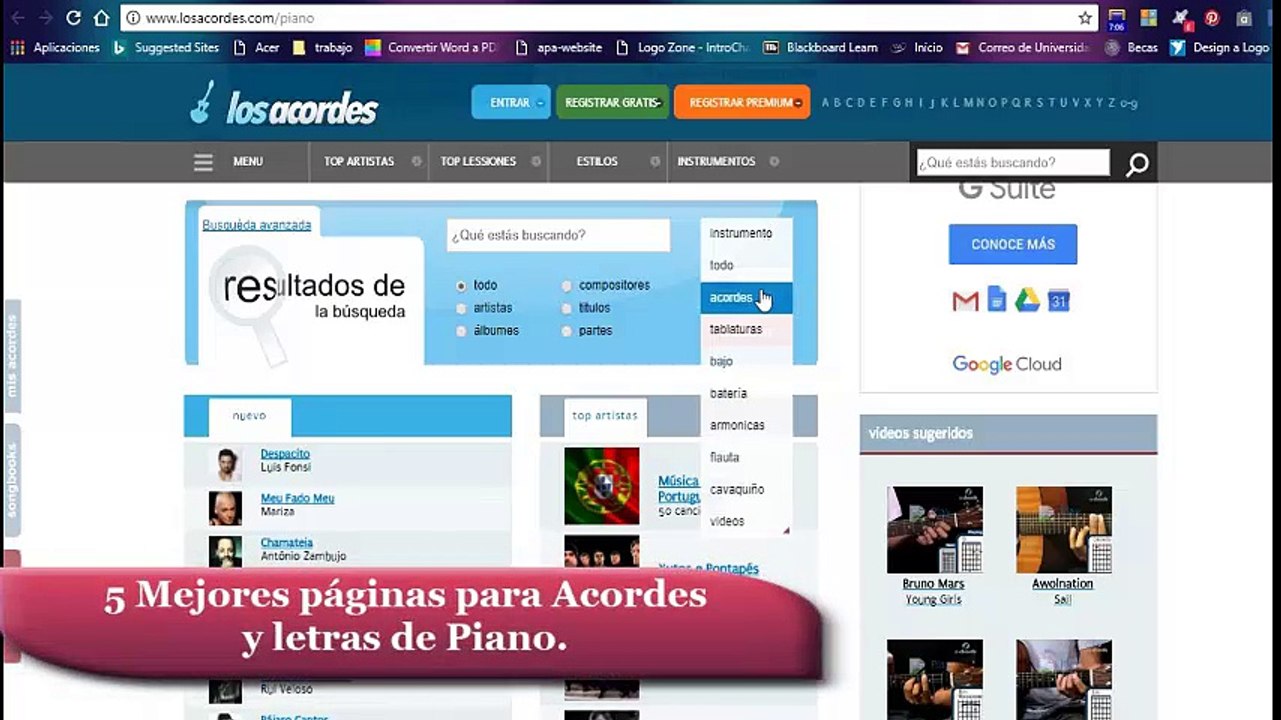1281x720 pixels.
Task: Expand the ENTRAR dropdown button
Action: pyautogui.click(x=511, y=102)
